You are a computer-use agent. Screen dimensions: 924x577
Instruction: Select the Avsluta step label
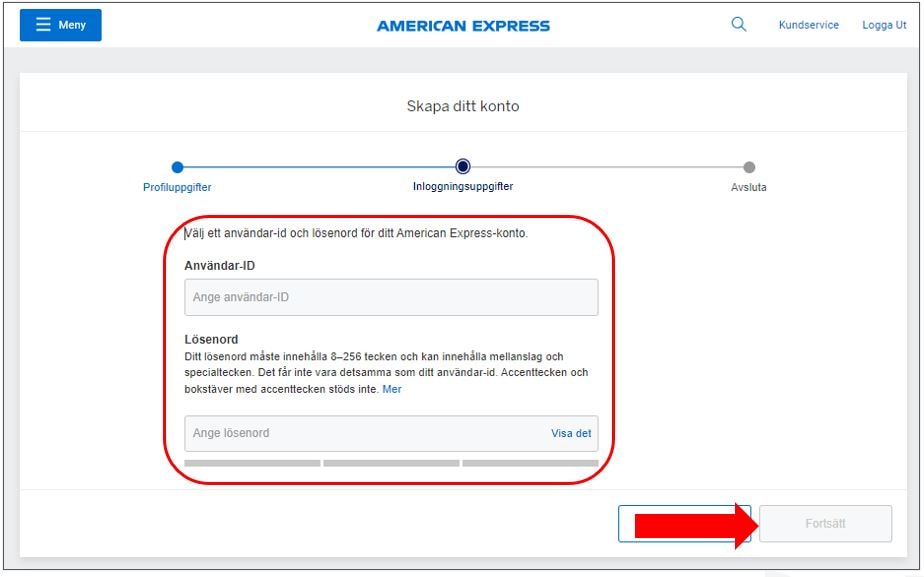(x=749, y=187)
